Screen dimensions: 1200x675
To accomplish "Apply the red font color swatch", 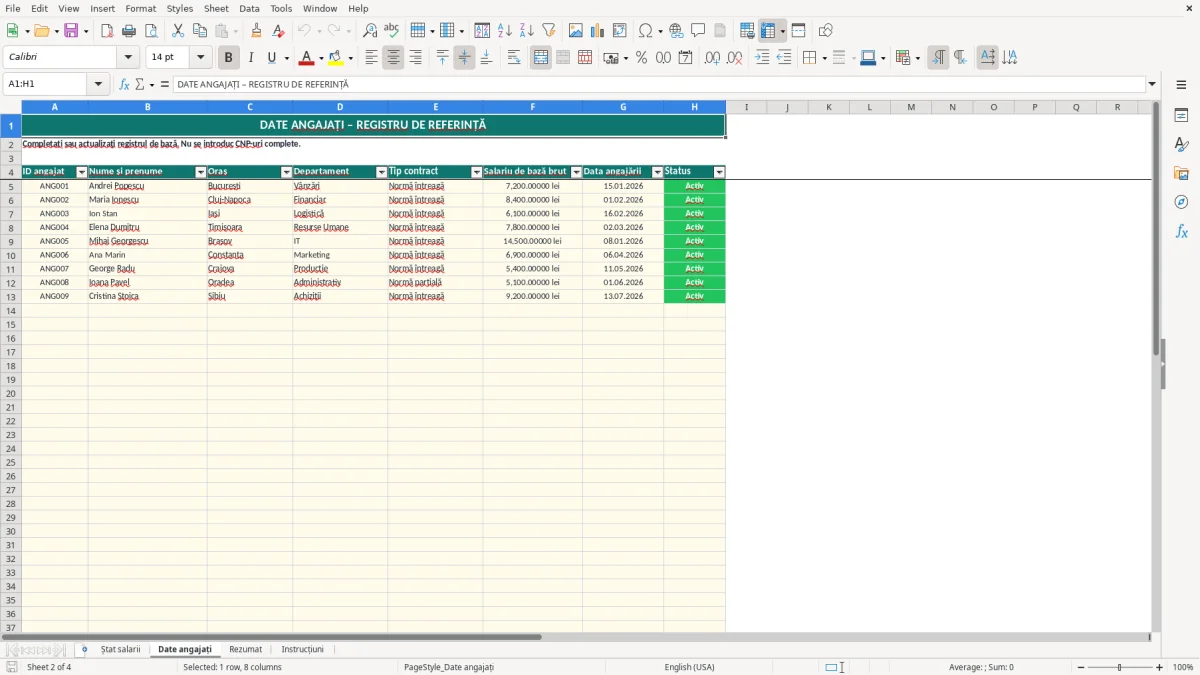I will click(x=307, y=58).
